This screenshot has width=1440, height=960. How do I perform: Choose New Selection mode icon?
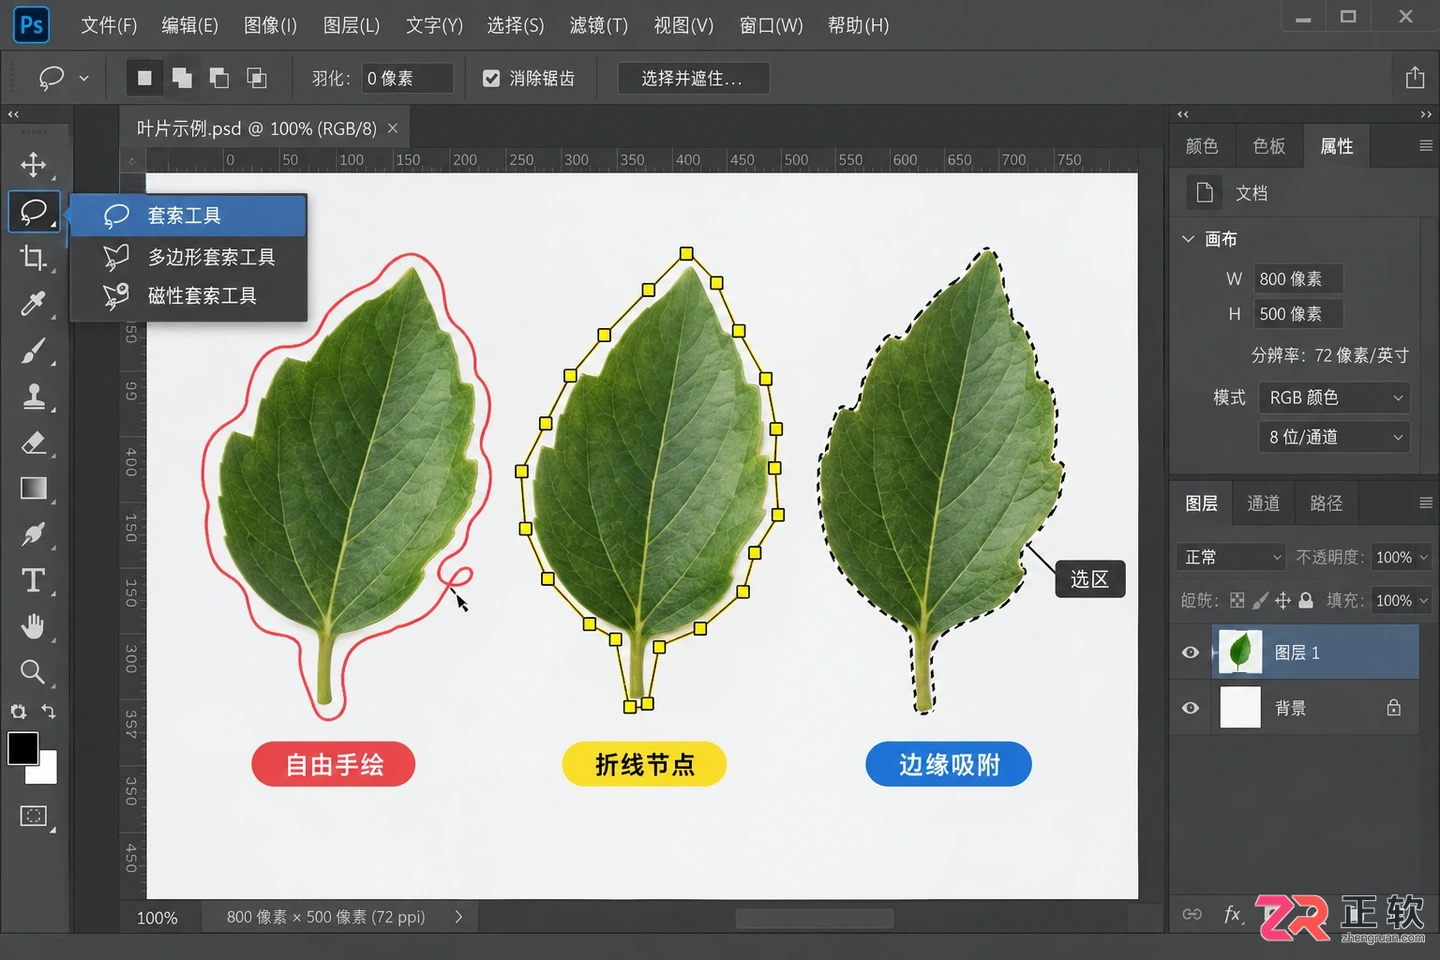point(145,78)
